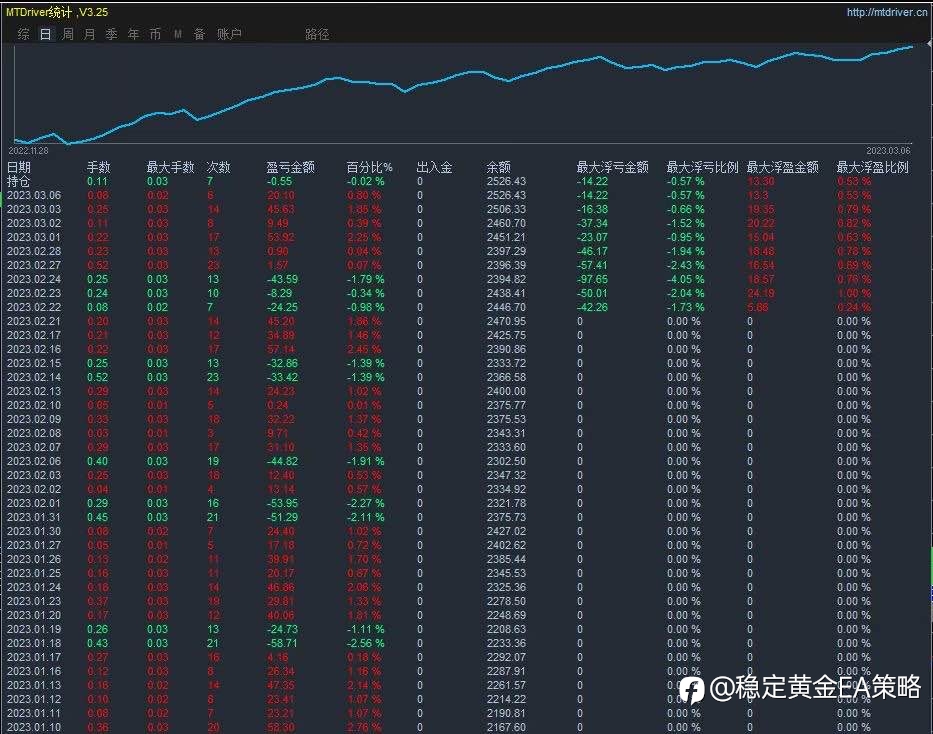
Task: Click the equity curve line chart
Action: [463, 93]
